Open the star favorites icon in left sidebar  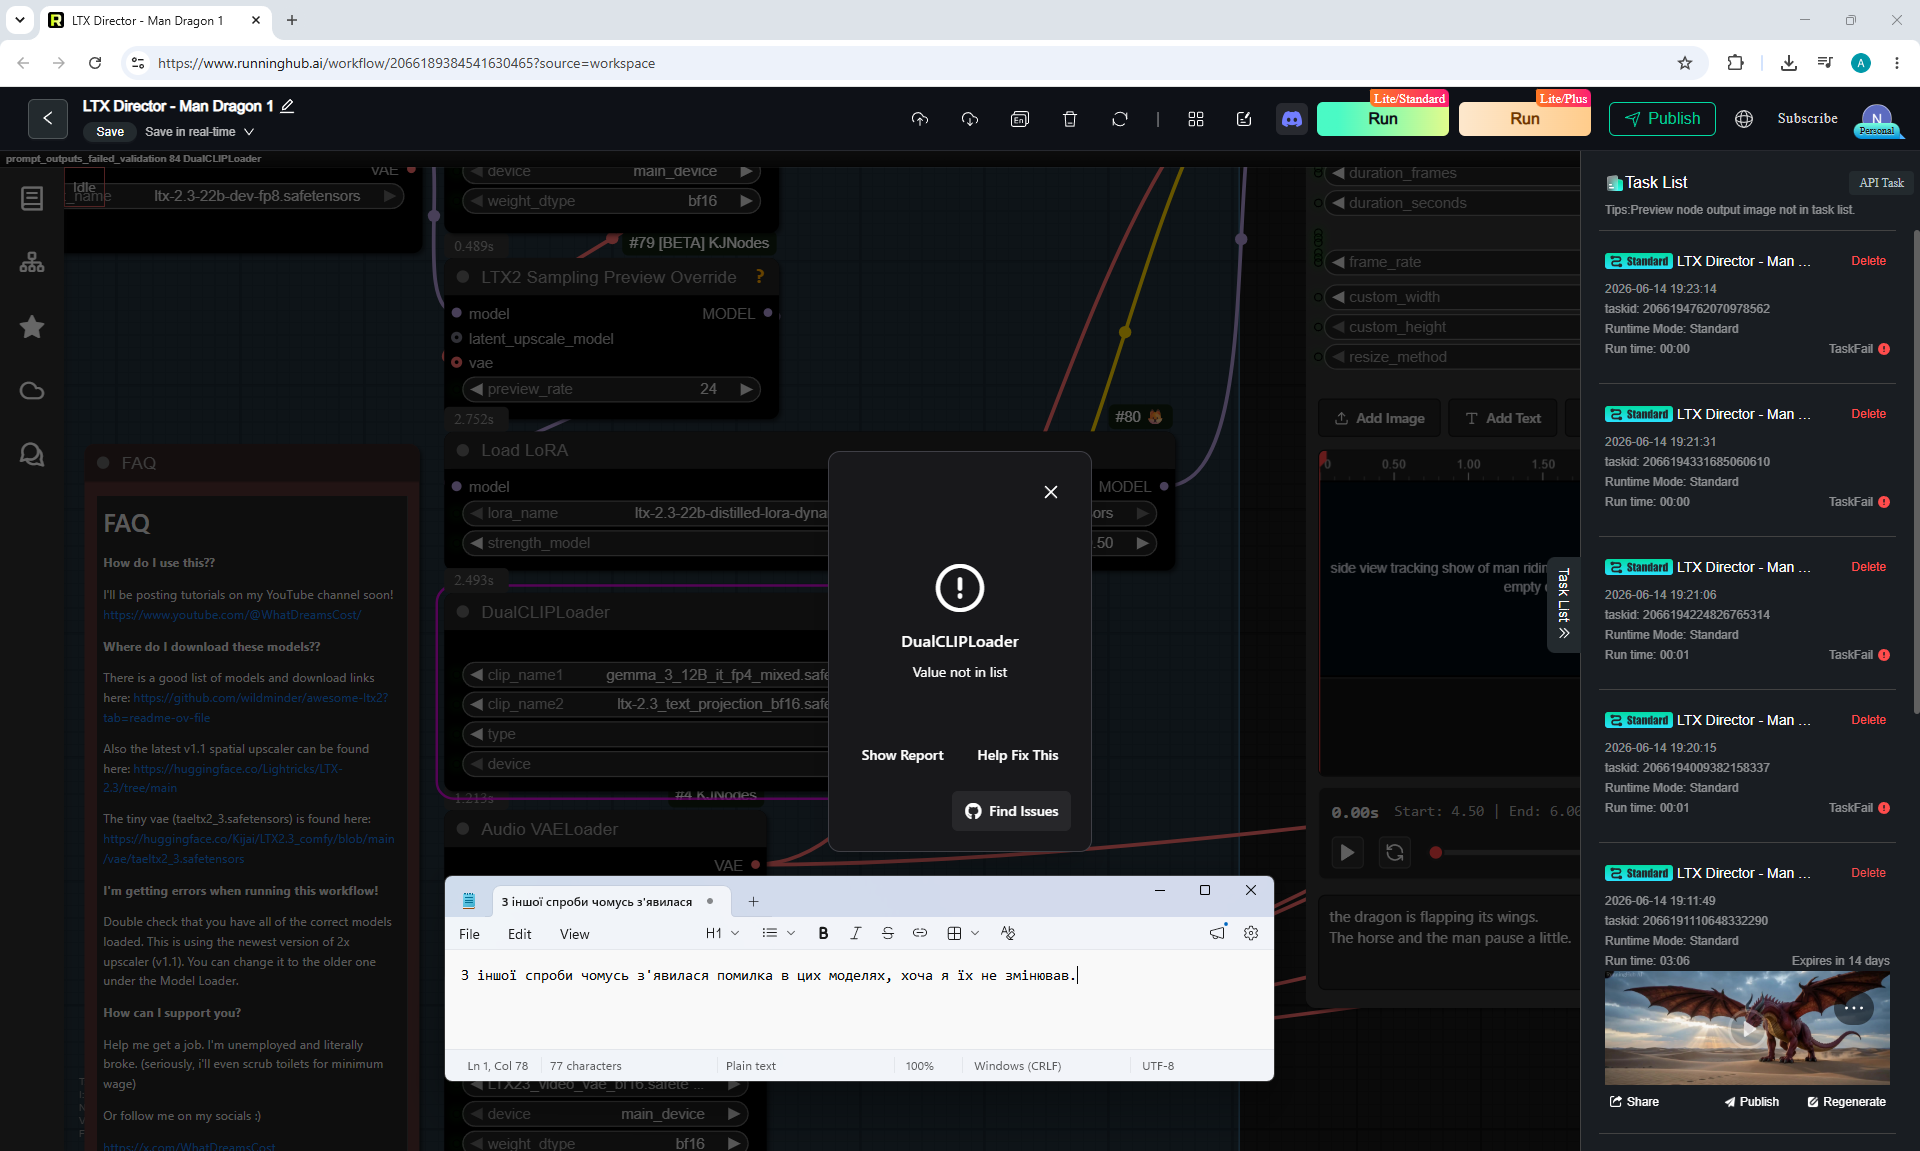[x=32, y=327]
